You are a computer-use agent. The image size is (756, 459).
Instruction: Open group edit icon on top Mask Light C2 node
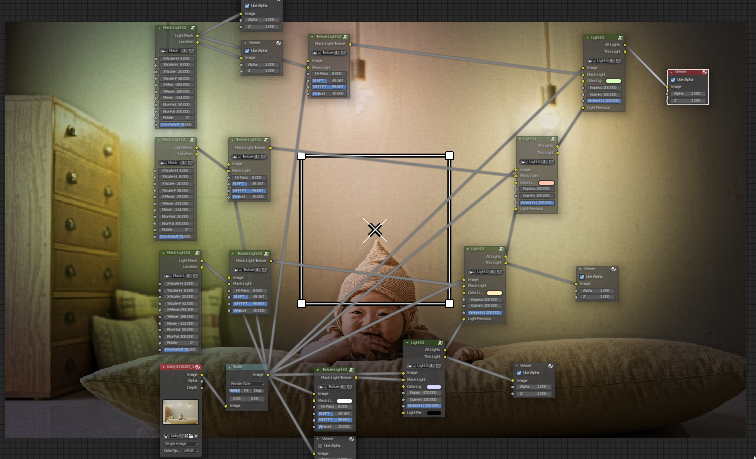coord(192,28)
